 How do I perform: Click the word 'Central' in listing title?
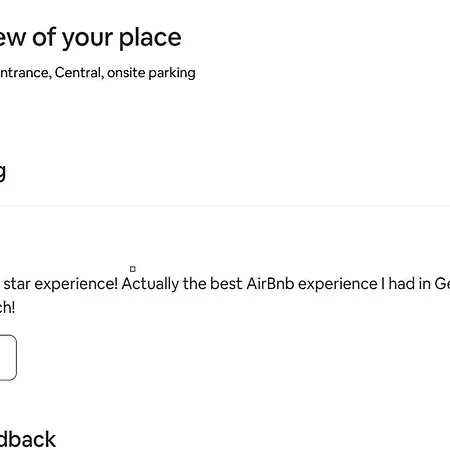tap(79, 72)
